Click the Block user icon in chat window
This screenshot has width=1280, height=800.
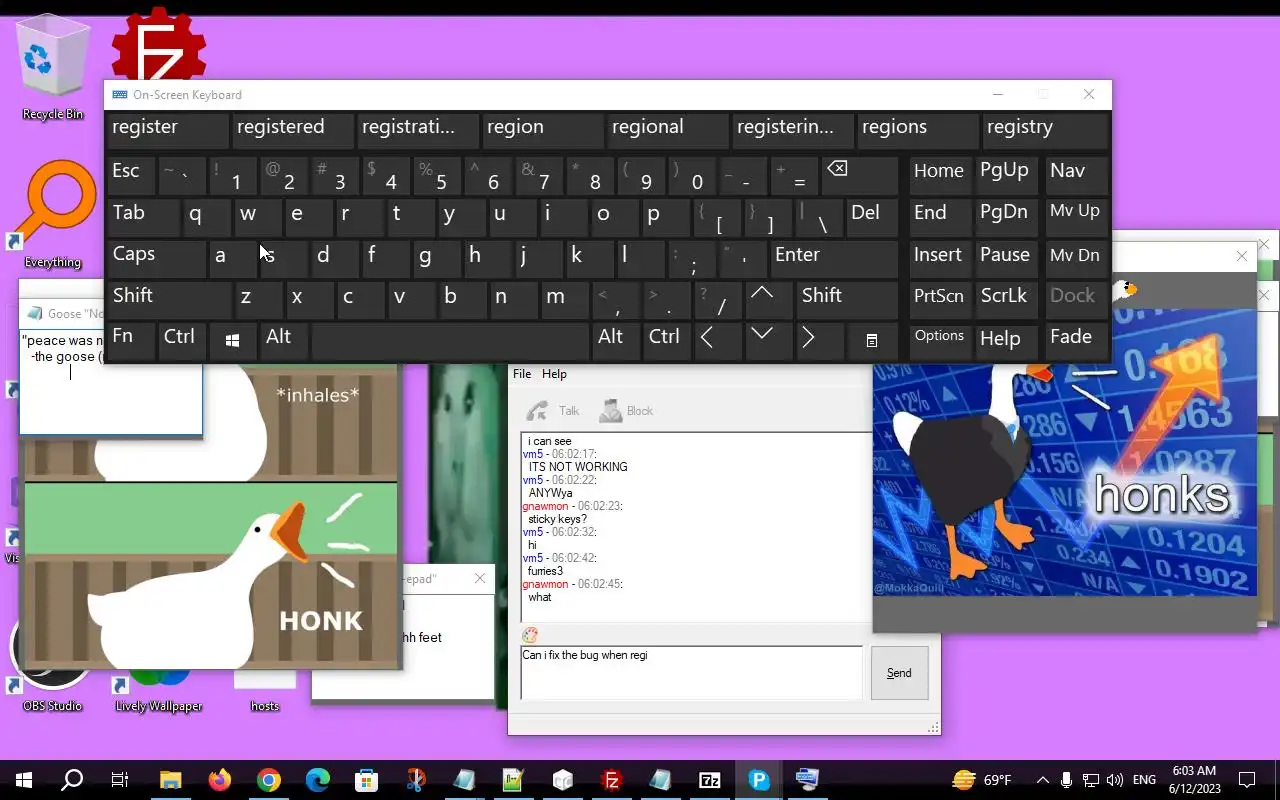coord(611,410)
